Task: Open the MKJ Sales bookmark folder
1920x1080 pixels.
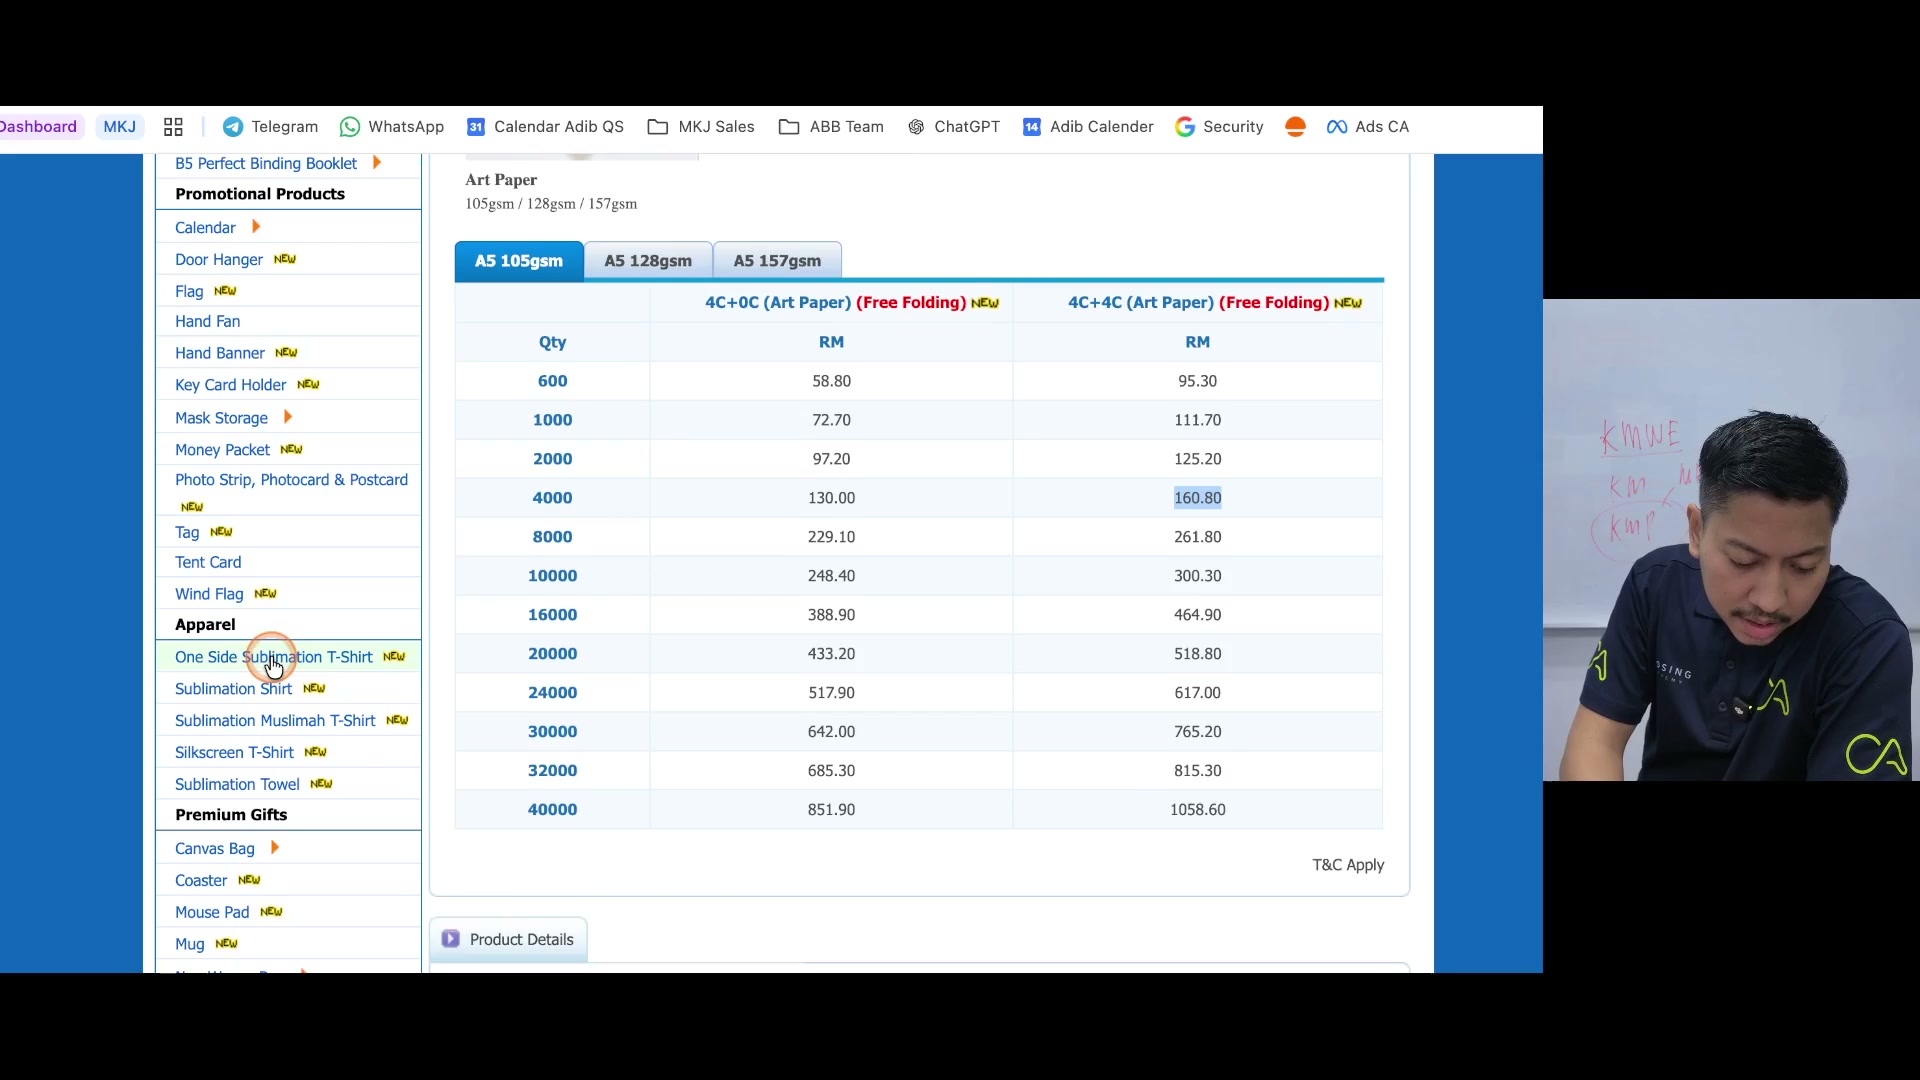Action: point(701,127)
